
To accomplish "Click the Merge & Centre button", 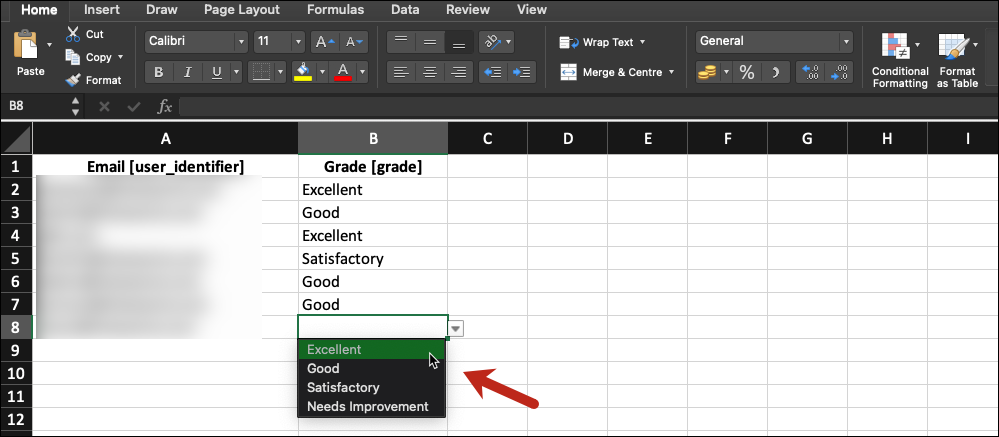I will (616, 72).
